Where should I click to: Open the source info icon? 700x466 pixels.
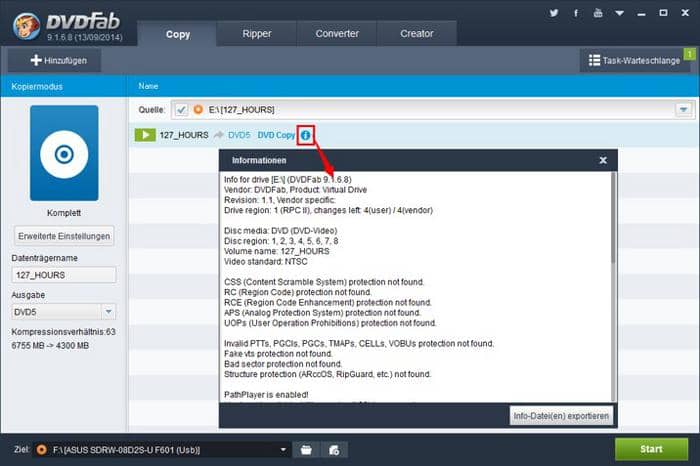(x=305, y=135)
